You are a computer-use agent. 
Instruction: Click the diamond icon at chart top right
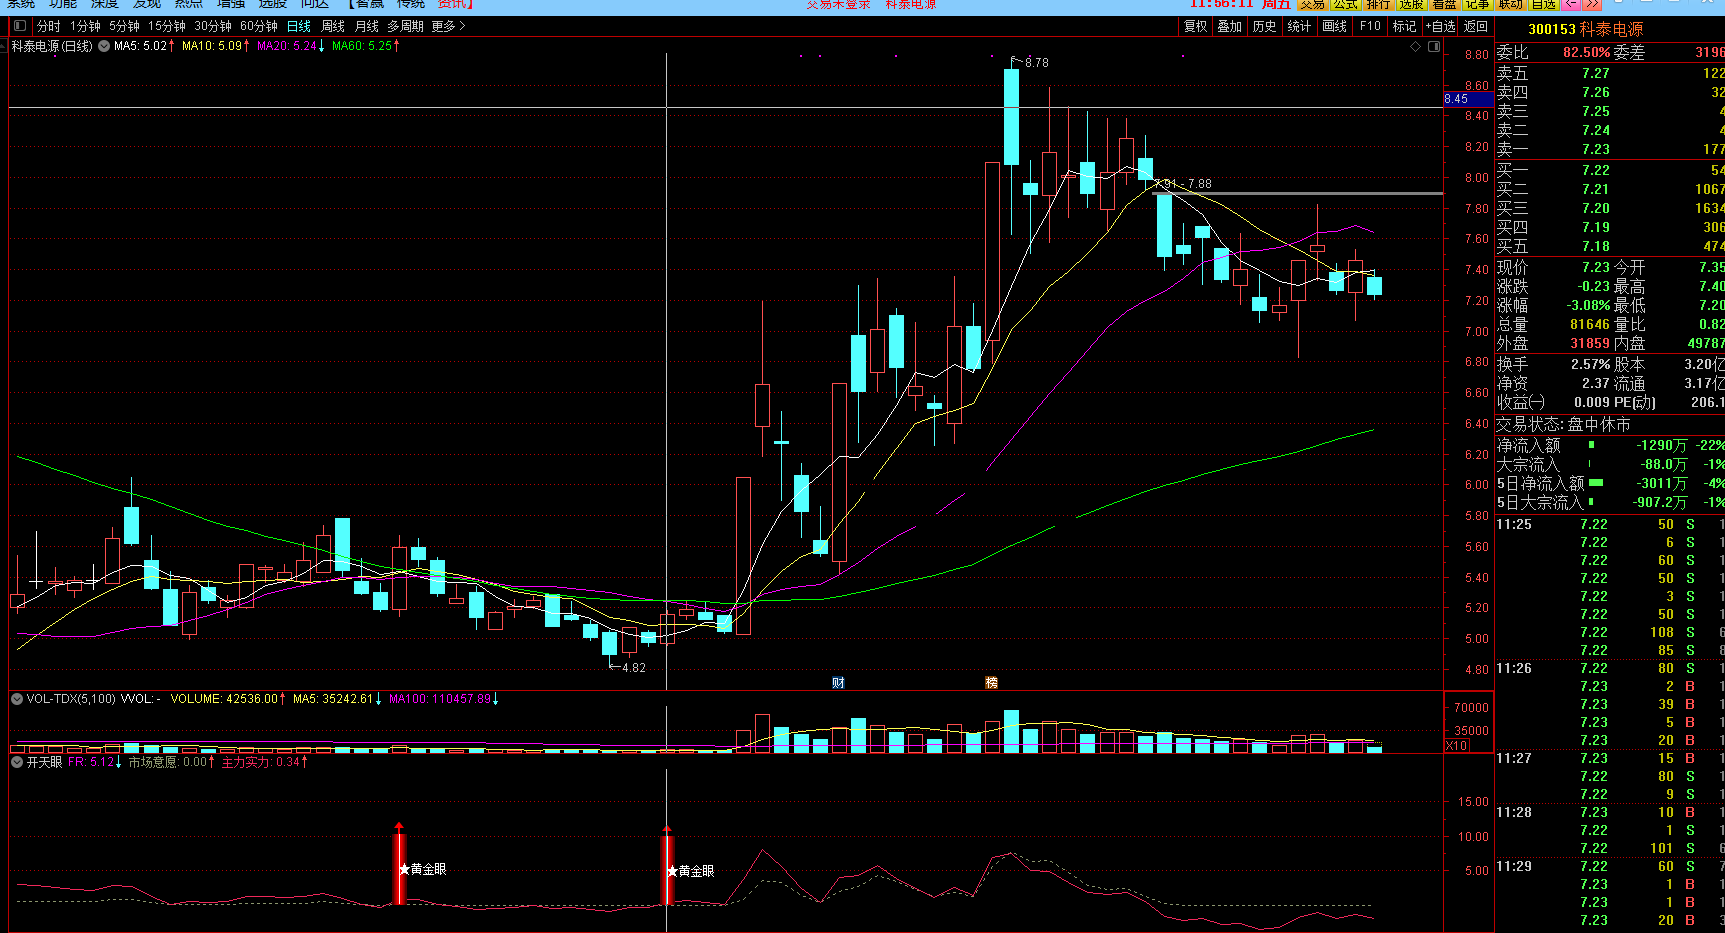1415,47
